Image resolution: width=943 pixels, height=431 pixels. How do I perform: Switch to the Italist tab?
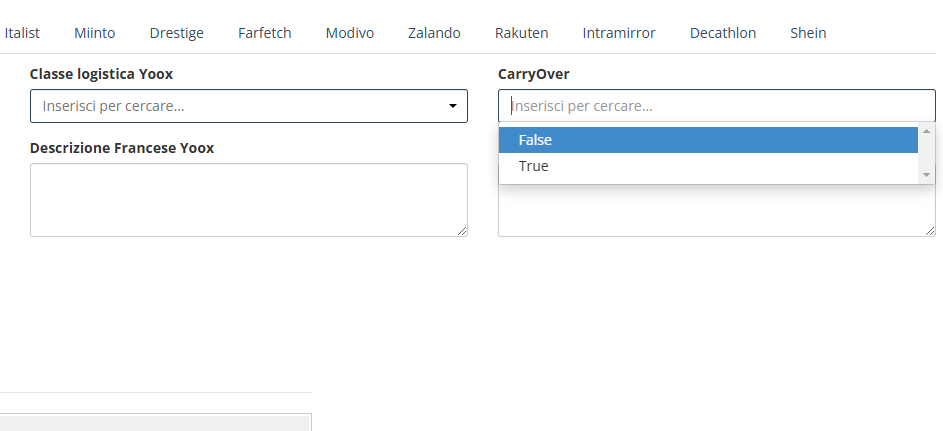click(22, 33)
